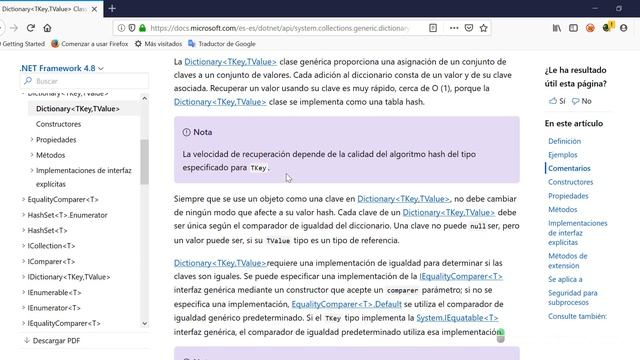Click sidebar scrollbar down arrow
This screenshot has width=640, height=360.
tap(144, 323)
